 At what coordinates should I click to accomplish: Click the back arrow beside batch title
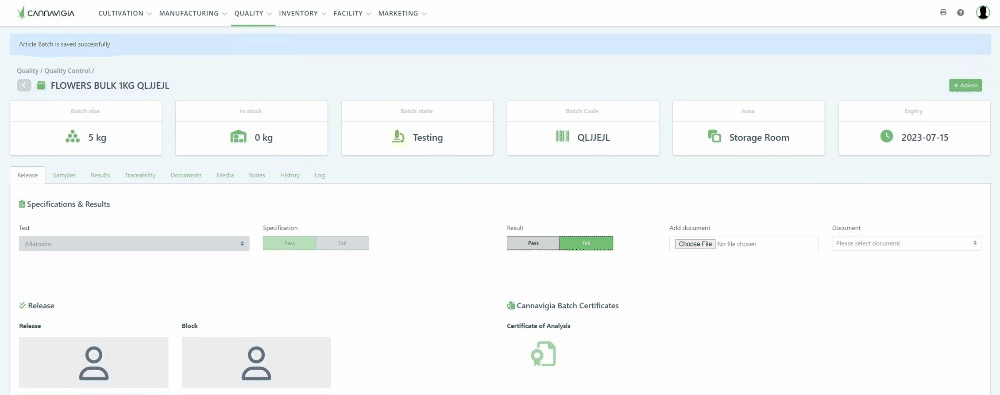(x=24, y=86)
